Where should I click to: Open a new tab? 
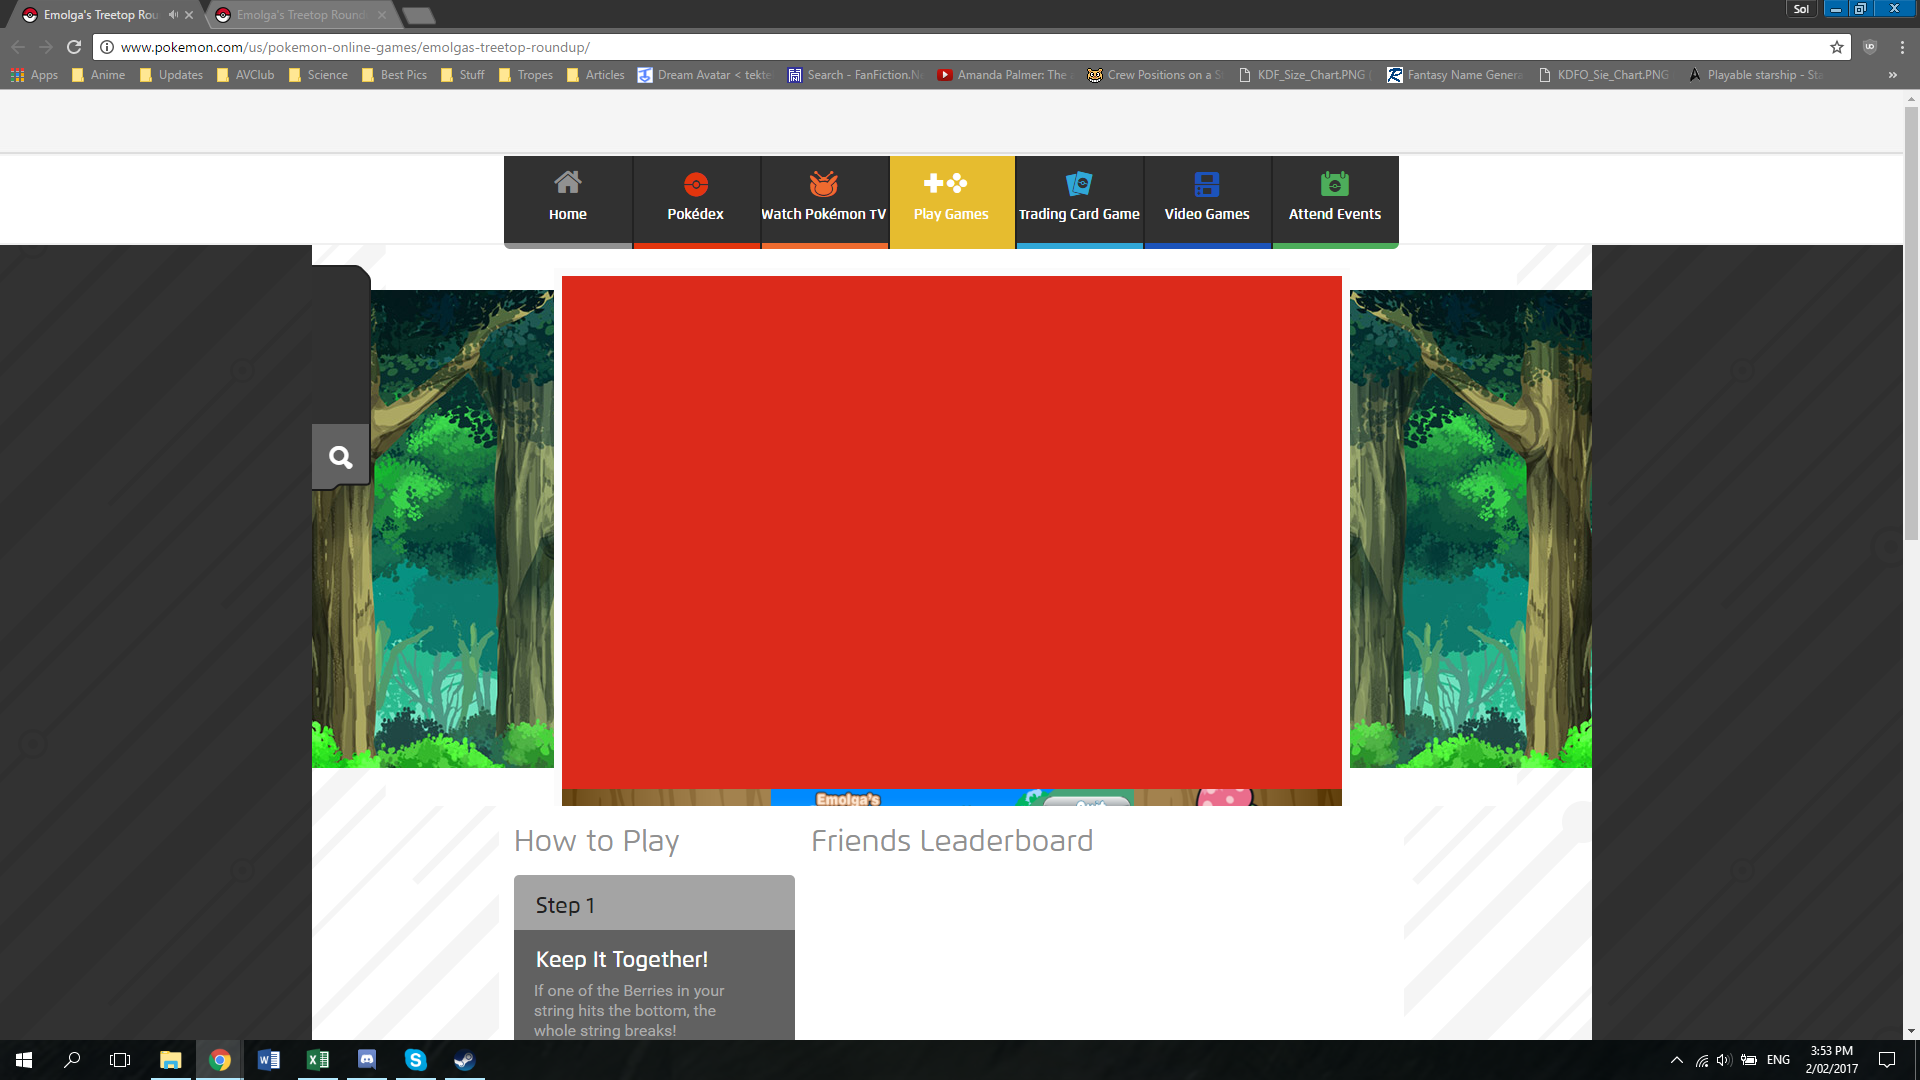pyautogui.click(x=418, y=15)
